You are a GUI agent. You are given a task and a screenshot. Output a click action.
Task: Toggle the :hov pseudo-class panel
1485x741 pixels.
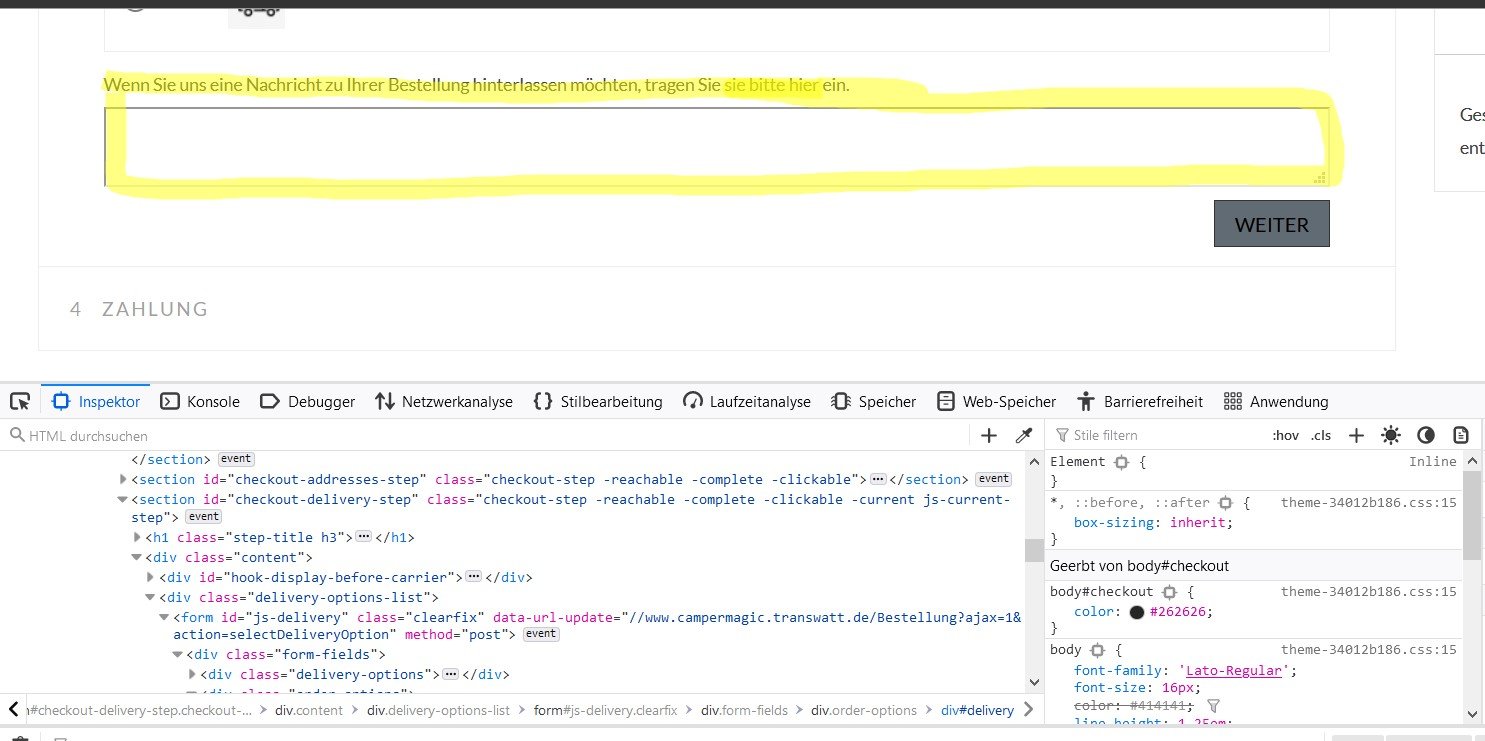1285,435
